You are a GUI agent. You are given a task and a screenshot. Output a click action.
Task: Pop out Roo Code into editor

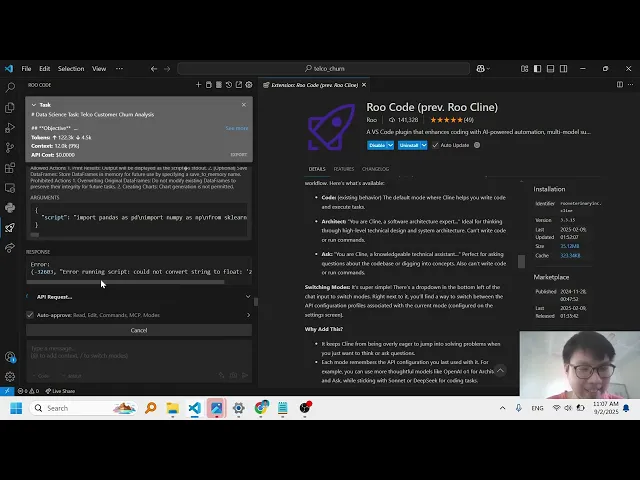pyautogui.click(x=239, y=85)
